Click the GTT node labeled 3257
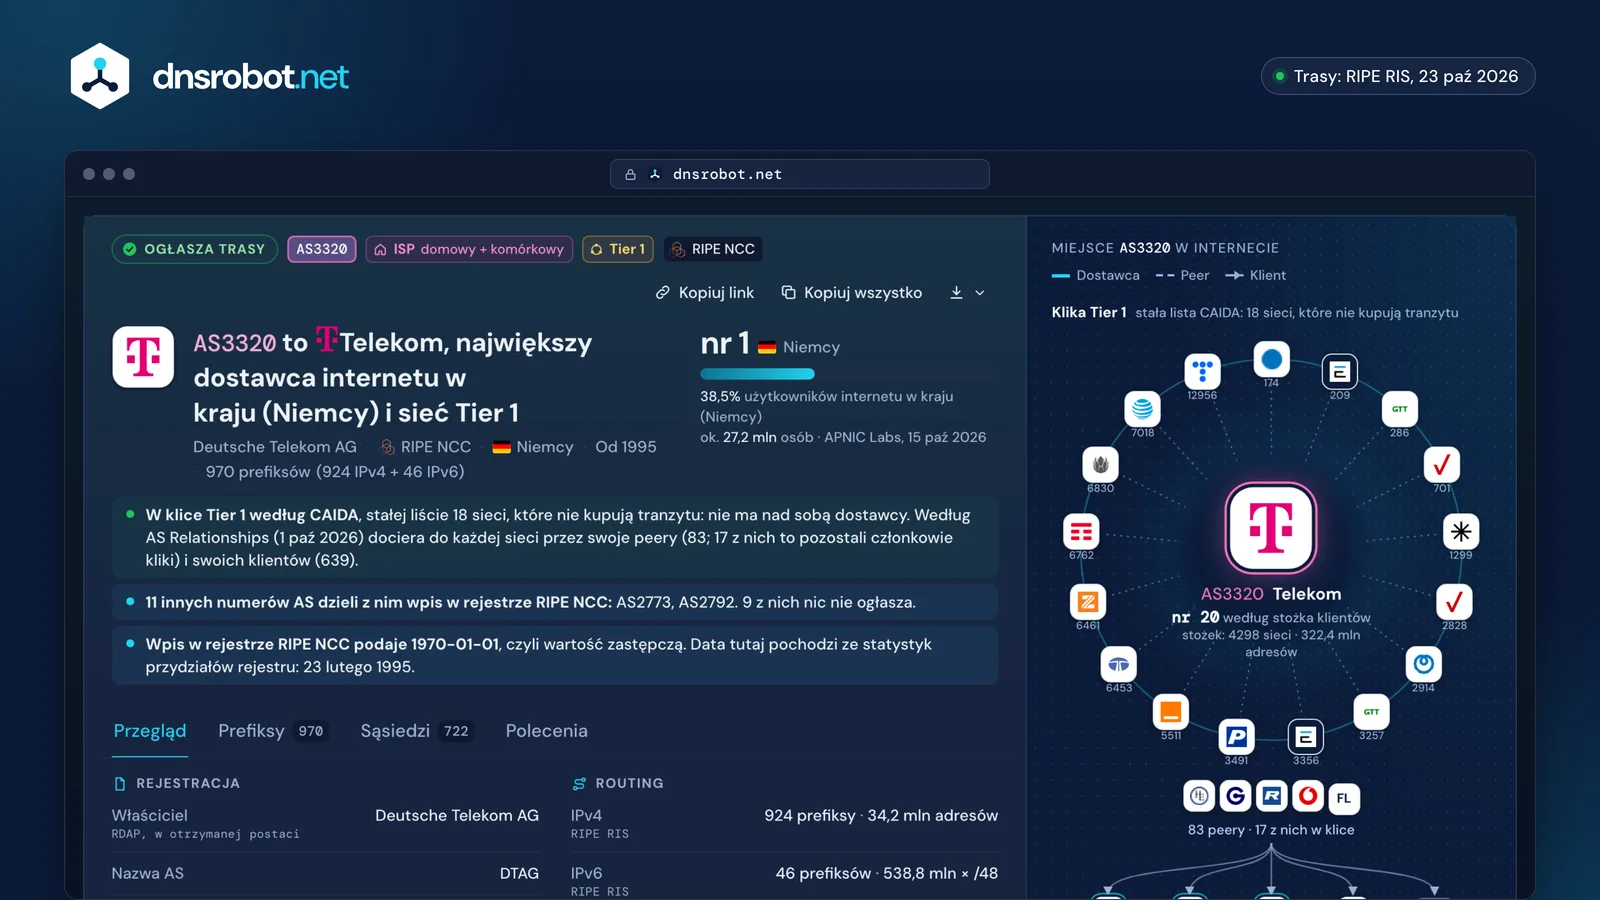Image resolution: width=1600 pixels, height=900 pixels. coord(1371,712)
